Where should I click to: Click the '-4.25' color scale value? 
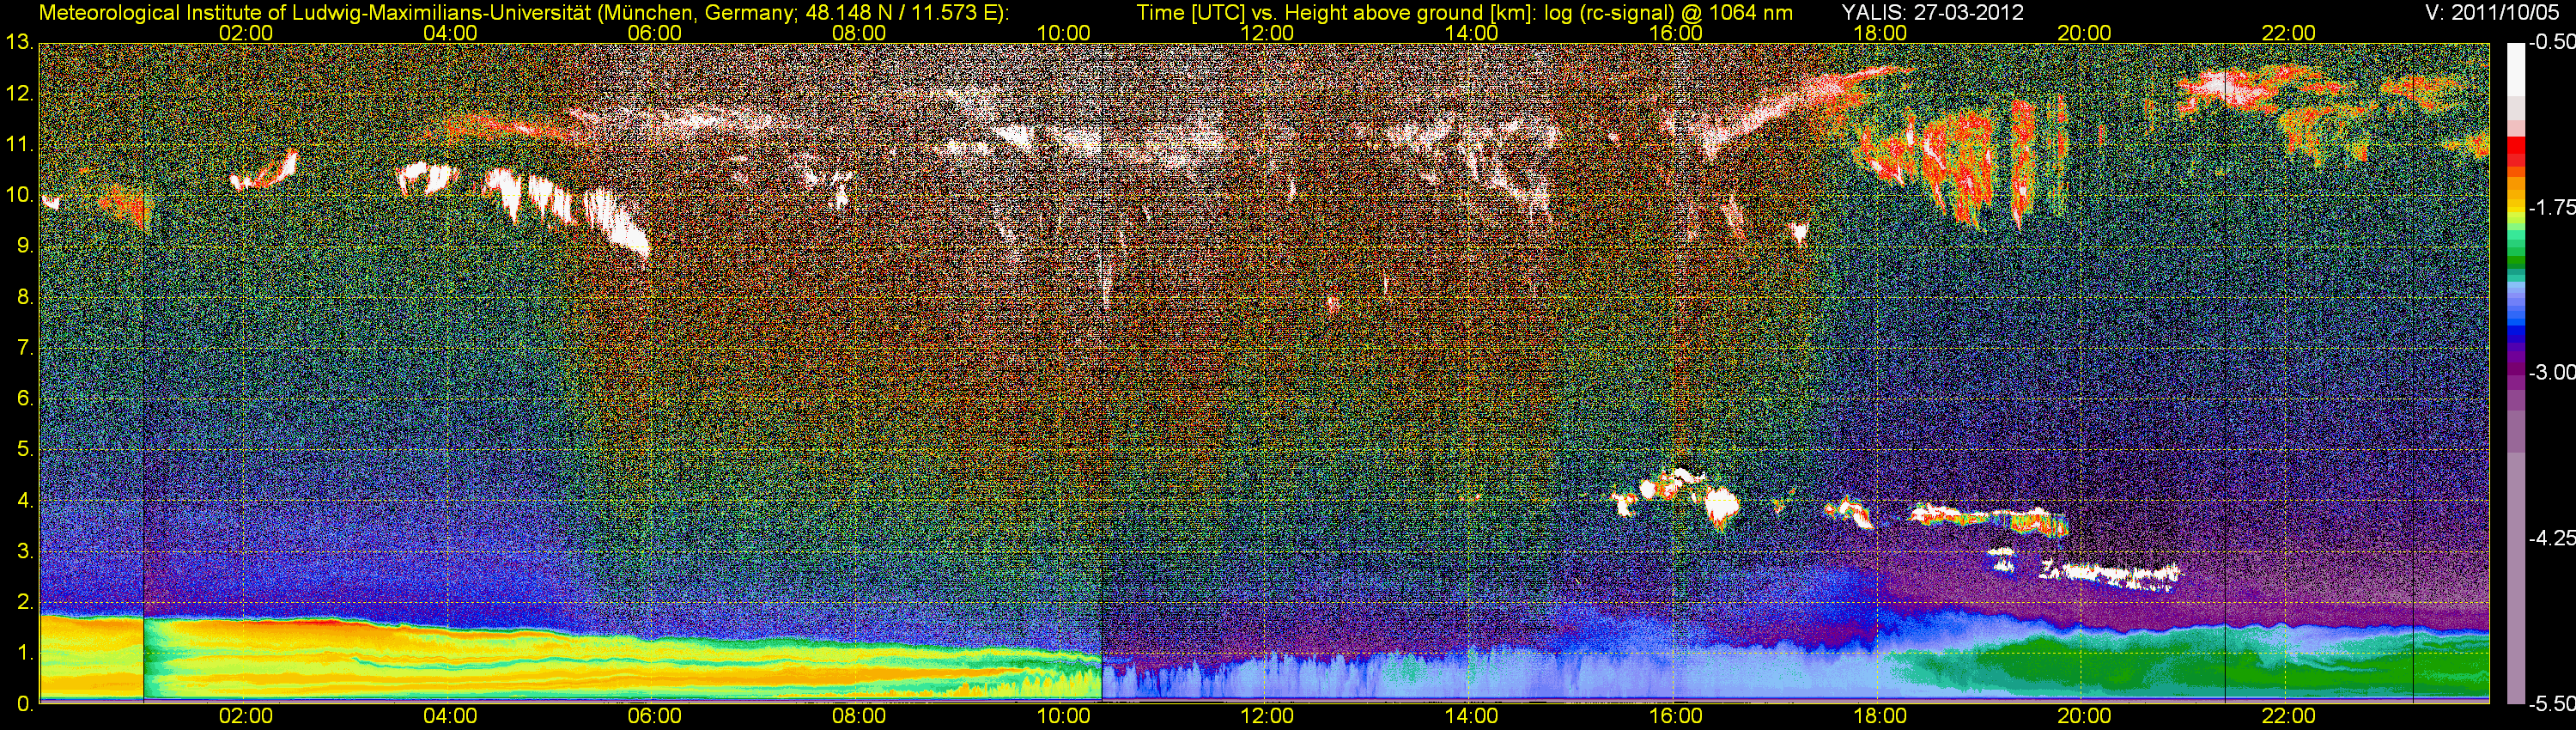[2552, 538]
